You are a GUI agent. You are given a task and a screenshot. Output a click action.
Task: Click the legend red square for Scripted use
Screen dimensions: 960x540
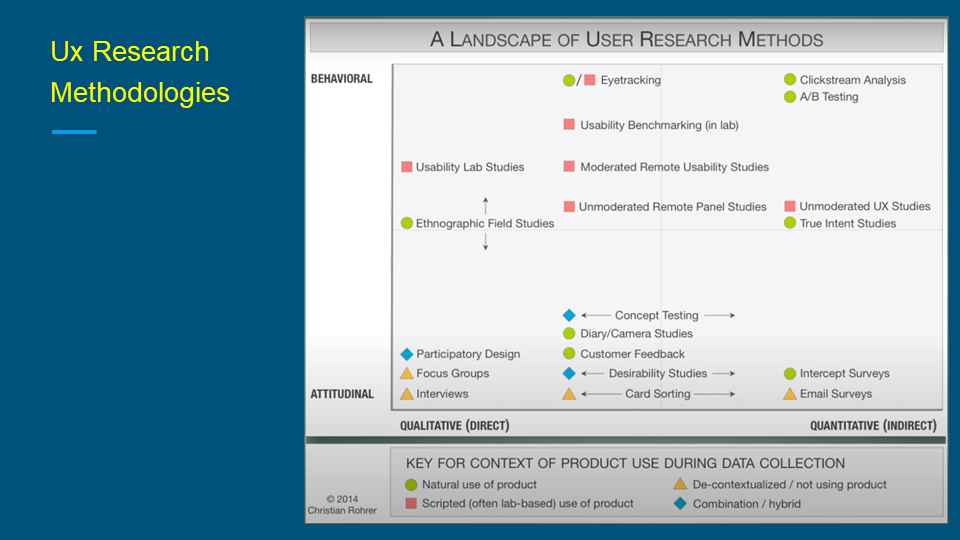coord(411,503)
